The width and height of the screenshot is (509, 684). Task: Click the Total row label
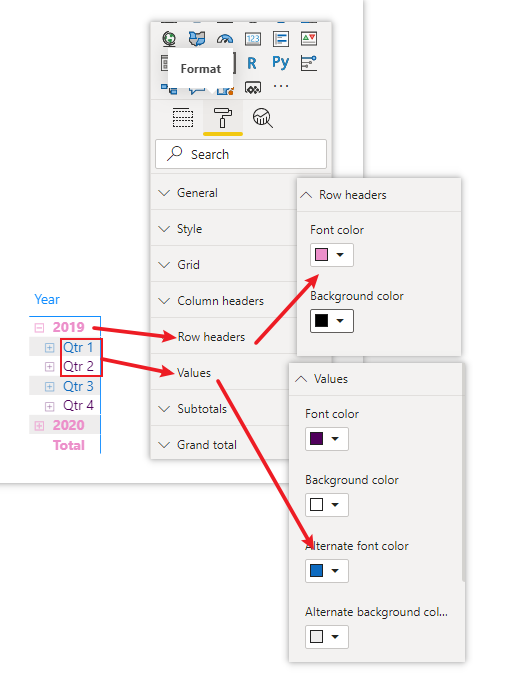pos(69,445)
